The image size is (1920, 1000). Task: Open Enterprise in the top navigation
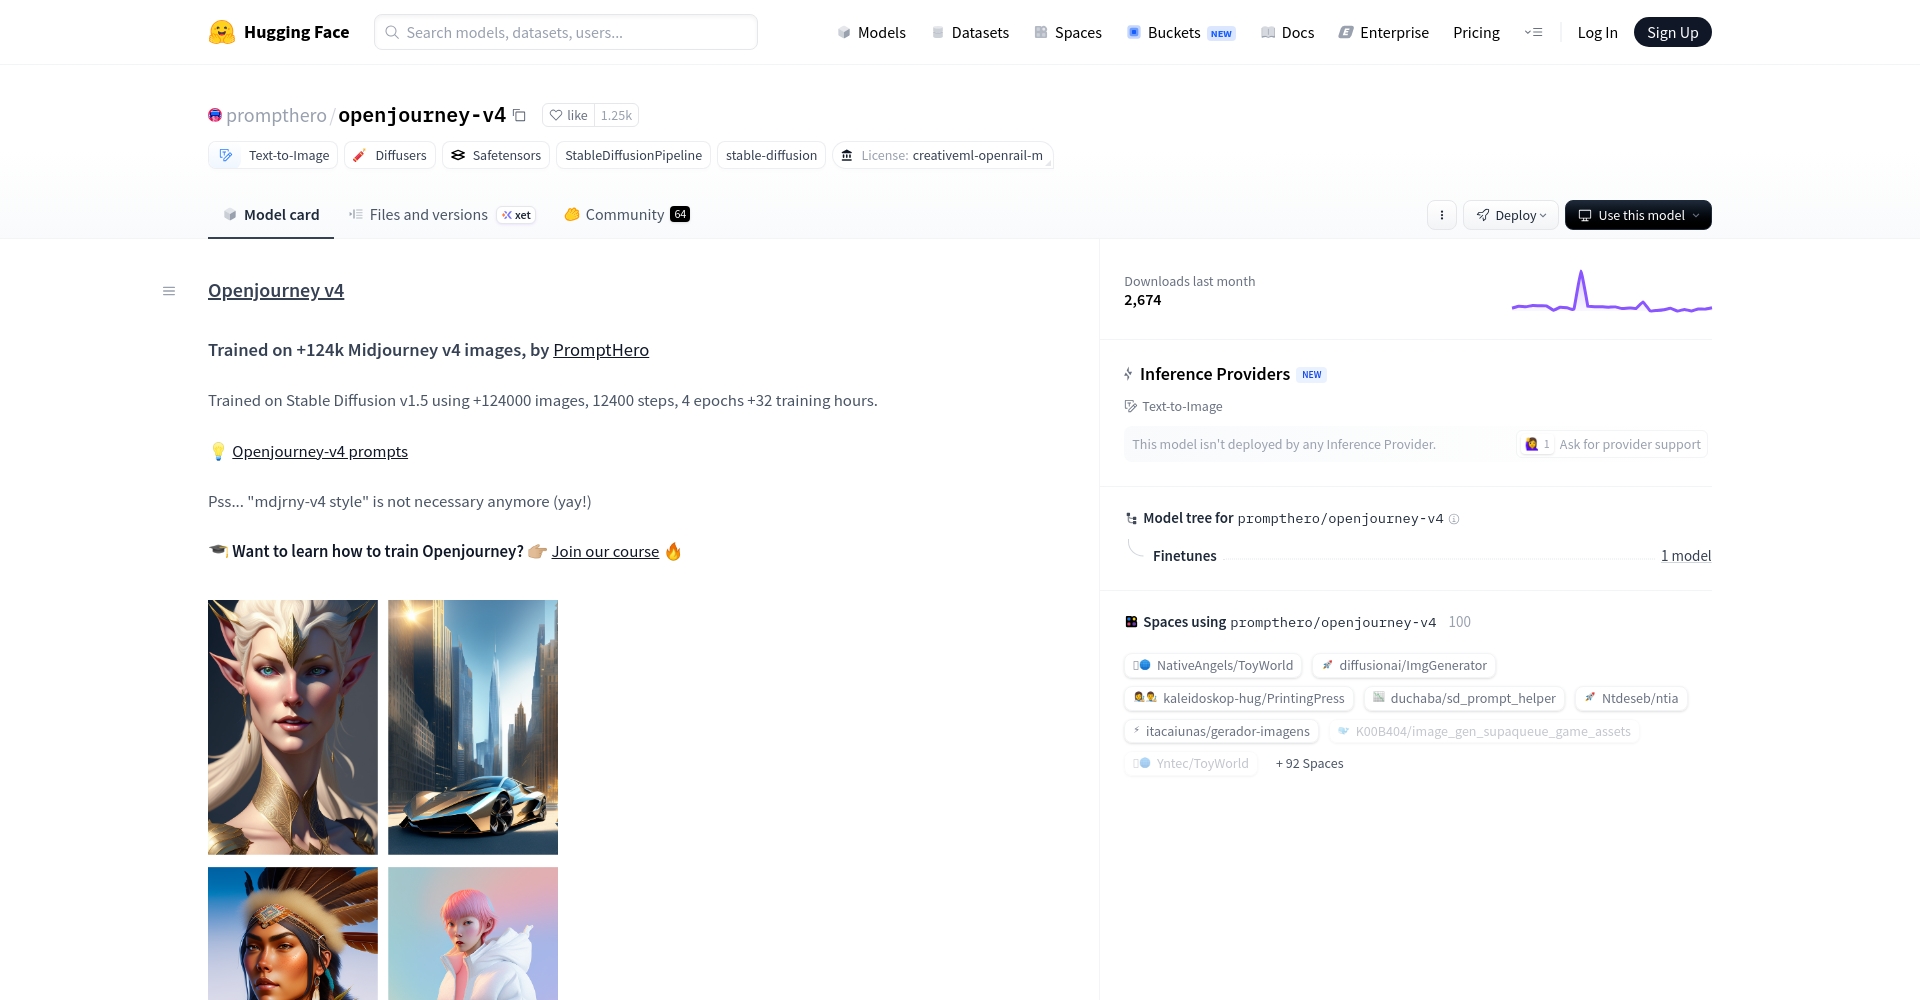pyautogui.click(x=1384, y=32)
